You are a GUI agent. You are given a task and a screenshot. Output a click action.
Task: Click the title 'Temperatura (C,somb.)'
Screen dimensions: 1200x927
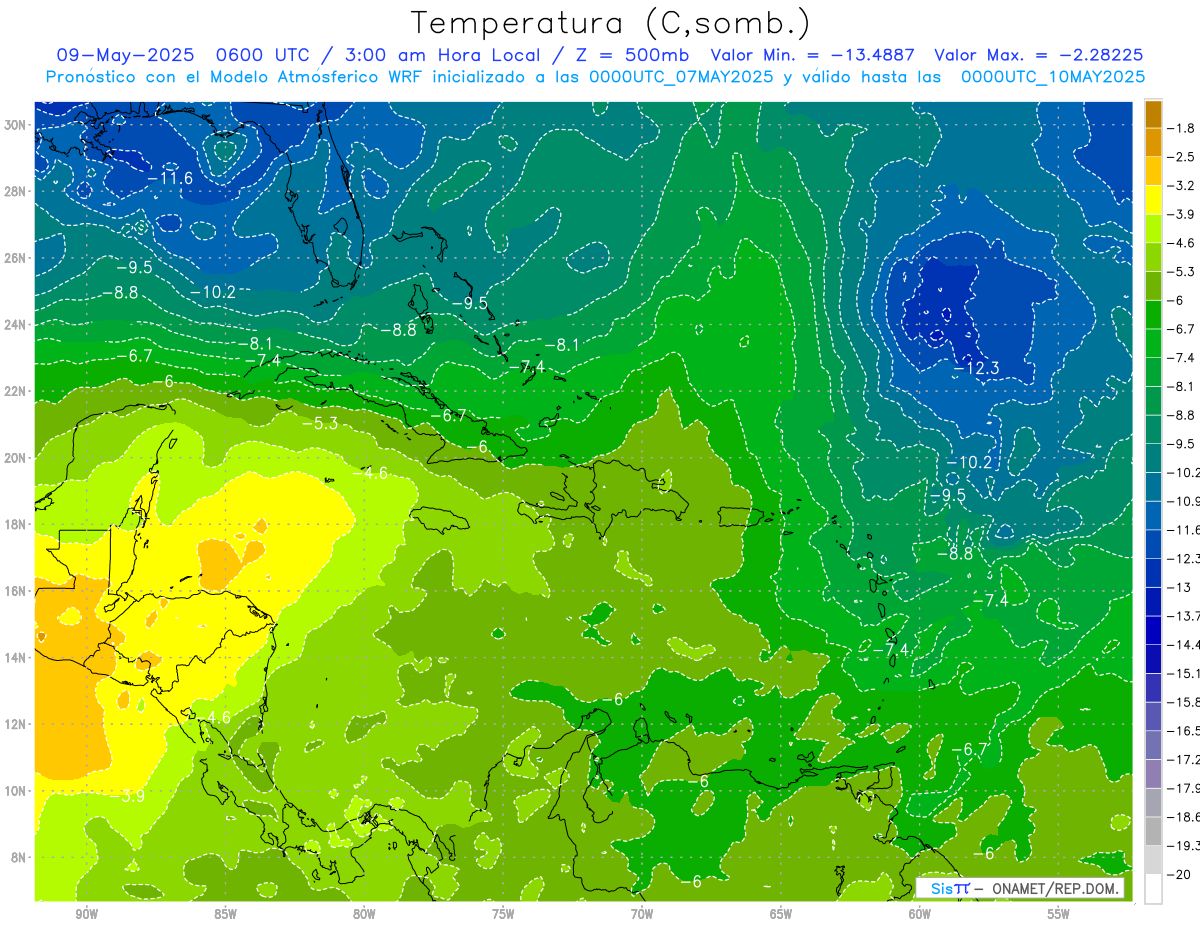point(611,23)
